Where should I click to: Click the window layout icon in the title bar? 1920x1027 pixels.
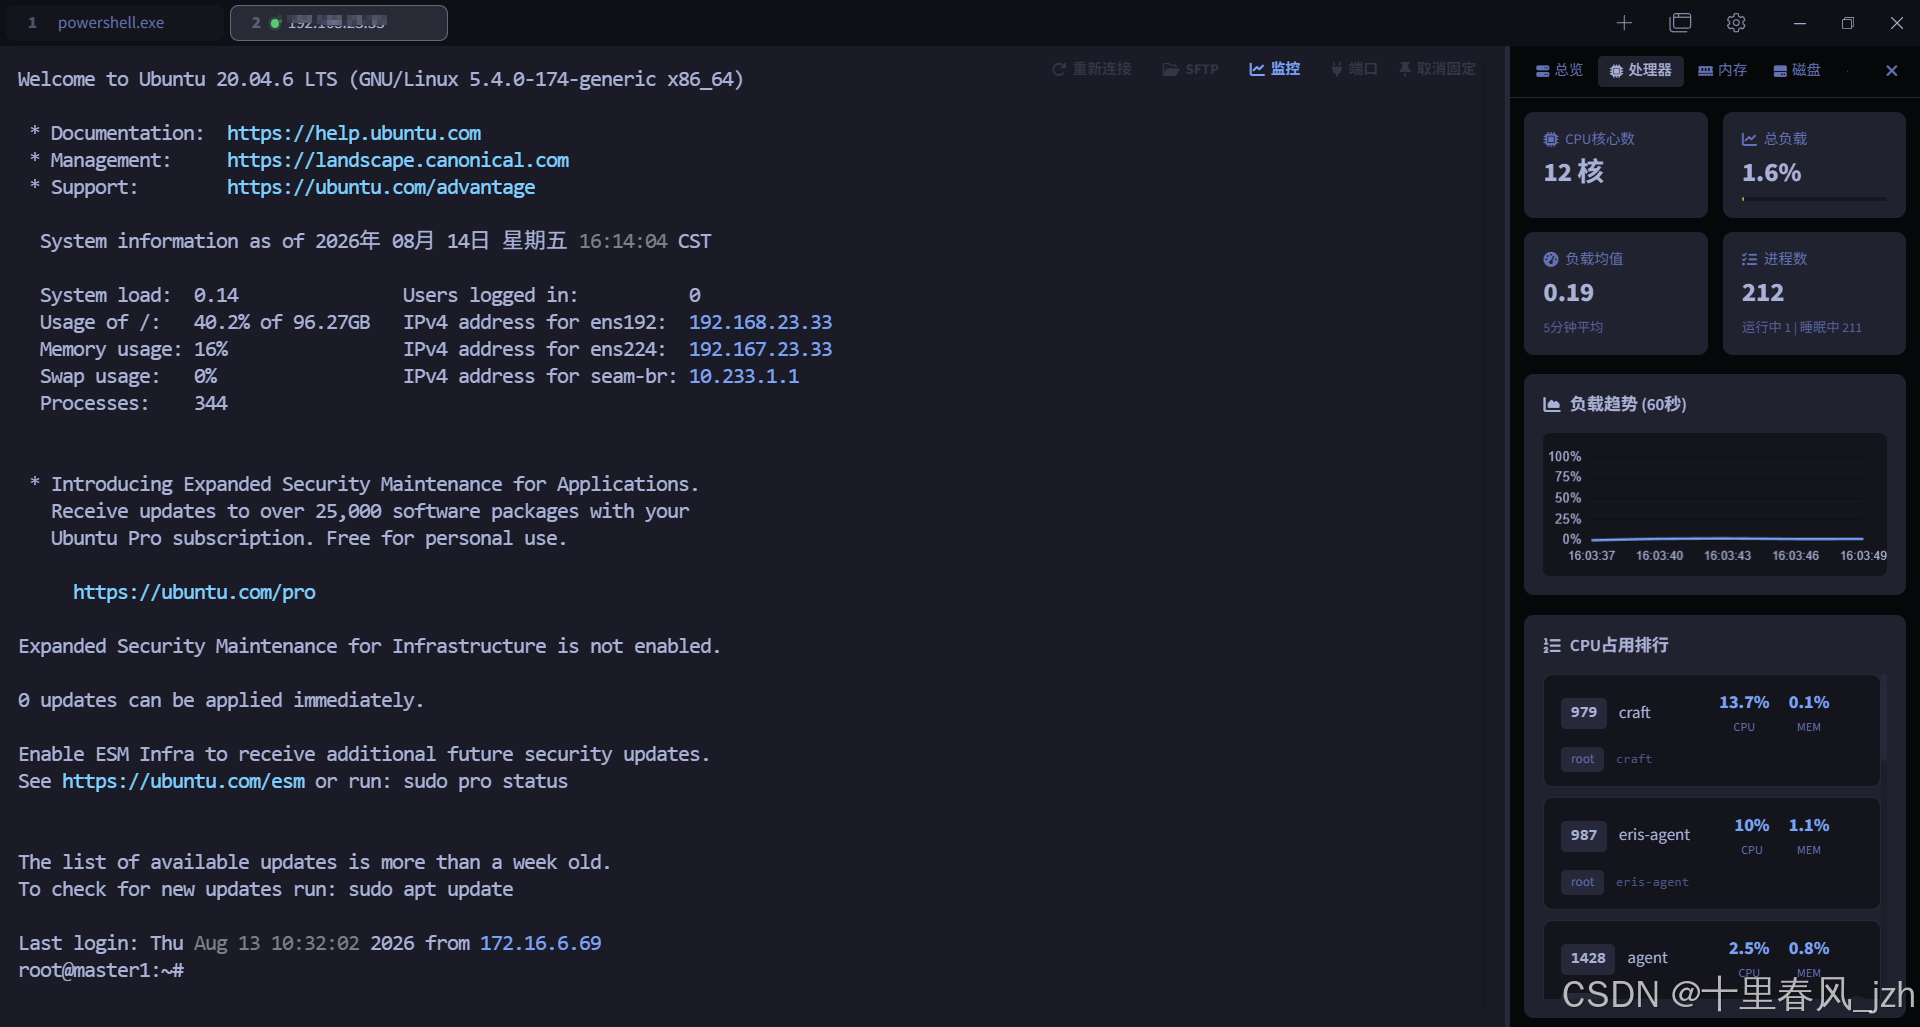click(1681, 22)
